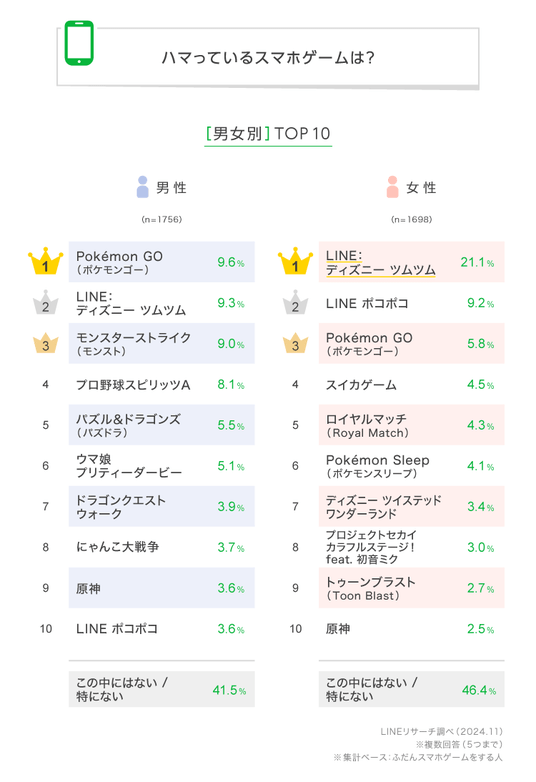Click the men's gold rank 1 crown
This screenshot has height=782, width=536.
click(x=45, y=261)
